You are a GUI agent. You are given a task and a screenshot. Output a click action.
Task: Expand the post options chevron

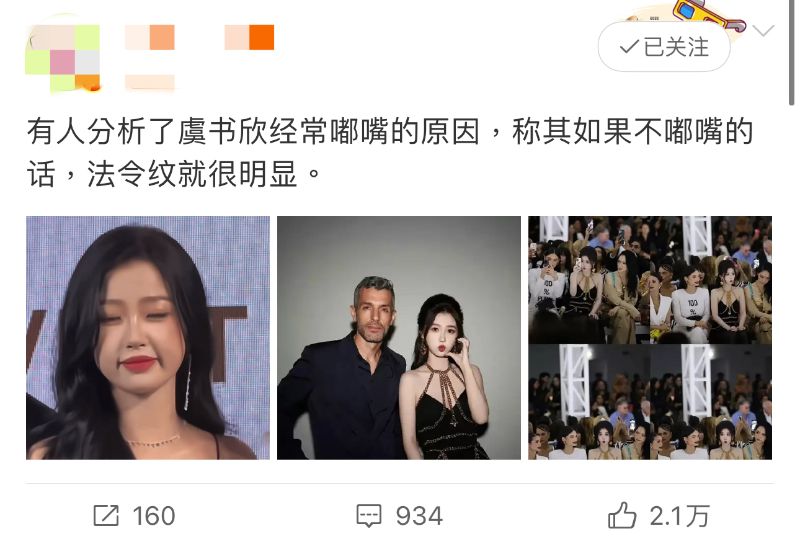764,31
